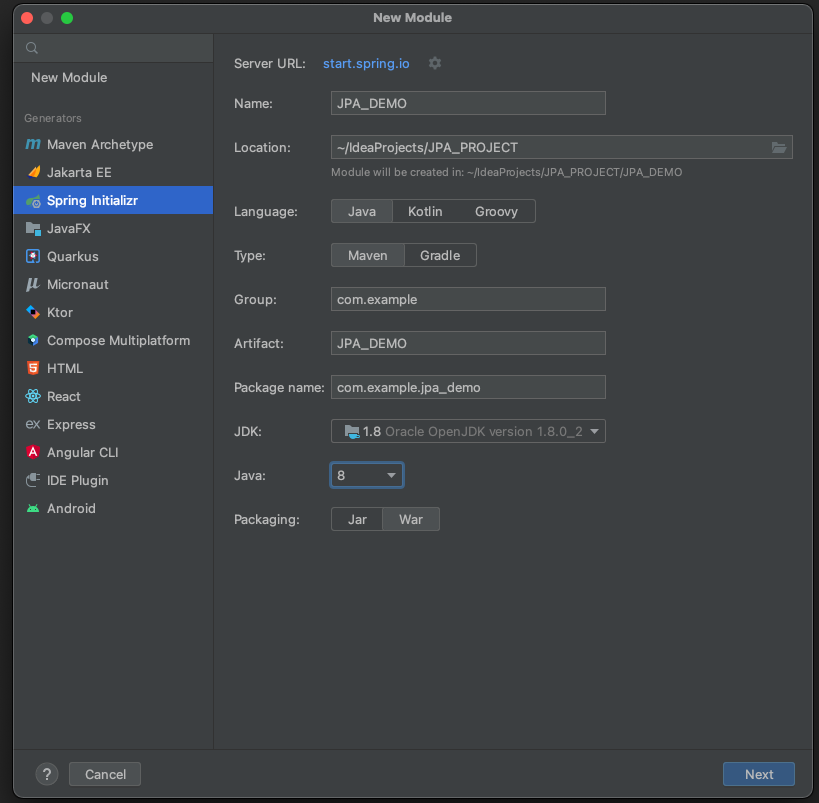The image size is (819, 803).
Task: Click the Maven Archetype icon in generators
Action: coord(33,144)
